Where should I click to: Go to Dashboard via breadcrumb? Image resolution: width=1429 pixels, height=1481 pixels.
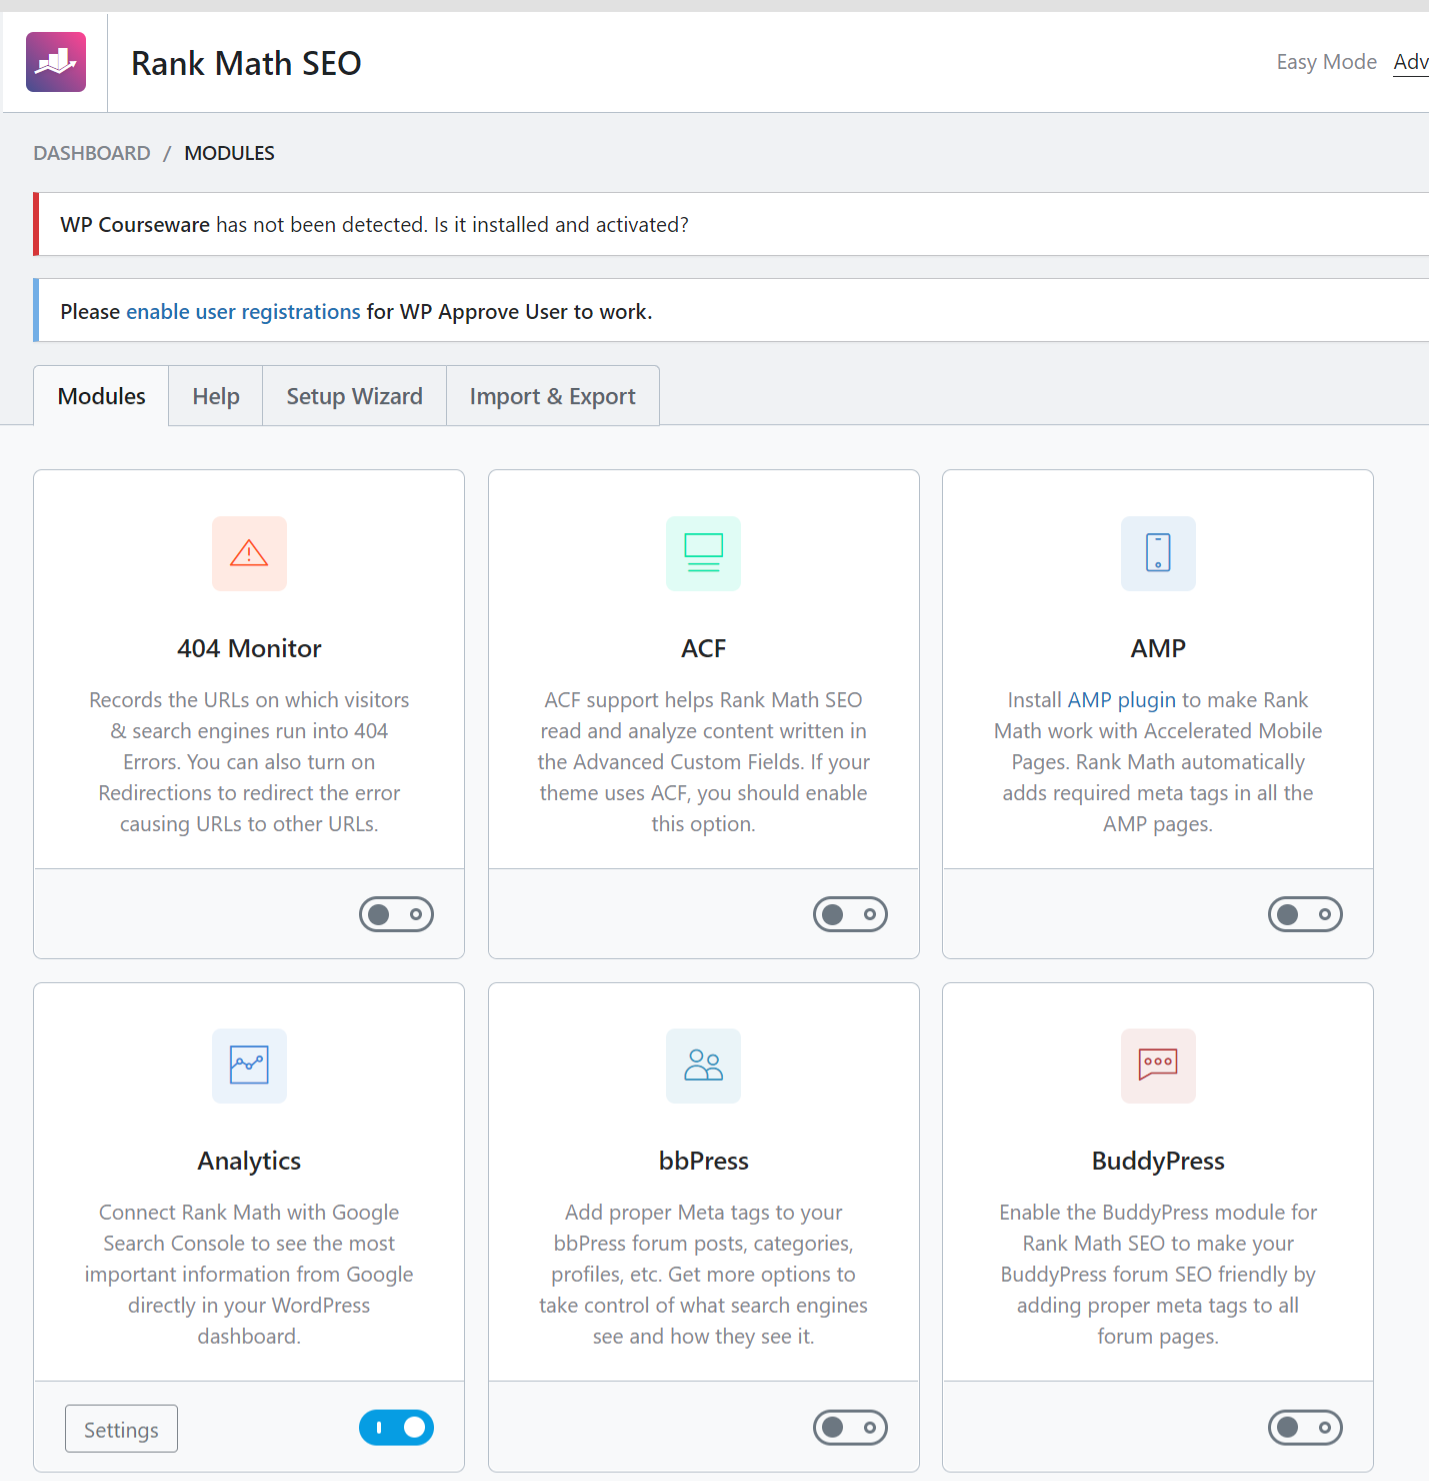click(x=92, y=153)
